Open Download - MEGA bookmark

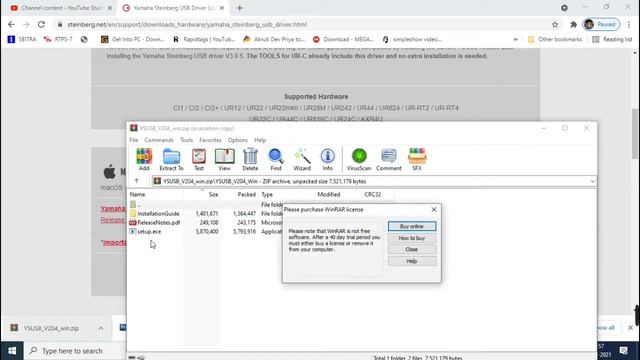tap(343, 39)
